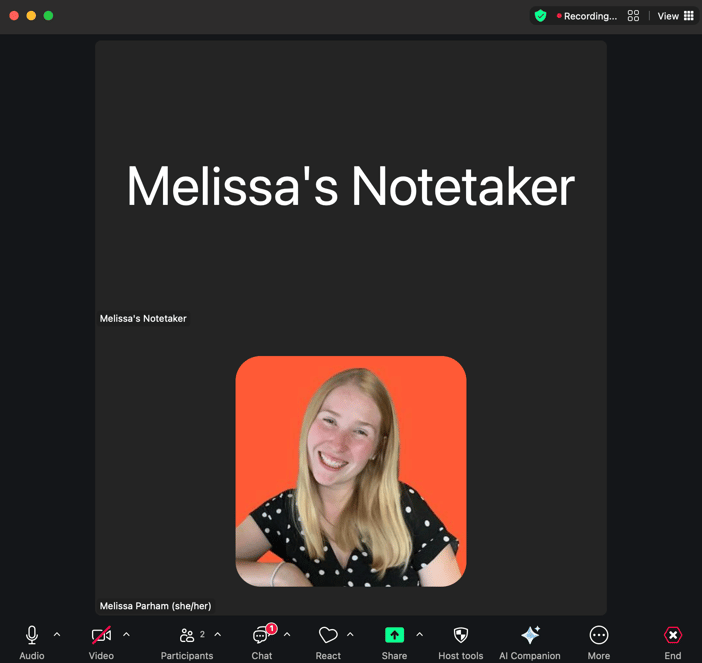Click the green encryption shield icon
The height and width of the screenshot is (663, 702).
tap(541, 16)
